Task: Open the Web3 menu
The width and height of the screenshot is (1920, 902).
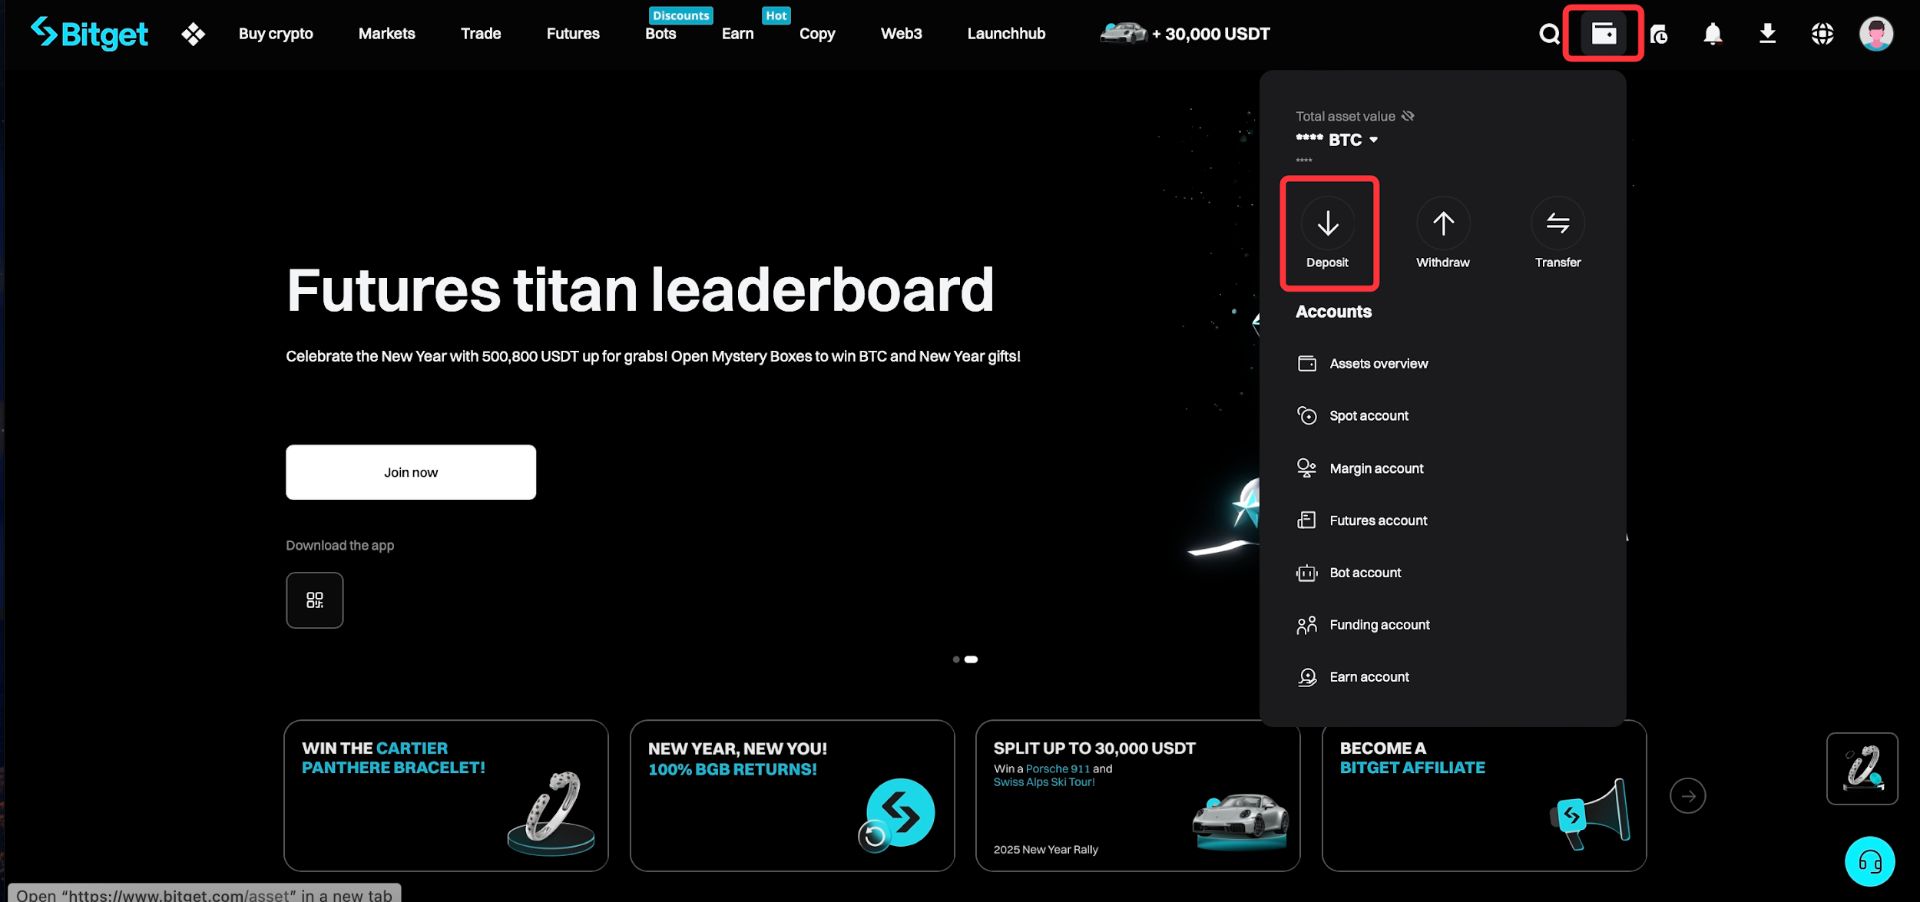Action: coord(901,34)
